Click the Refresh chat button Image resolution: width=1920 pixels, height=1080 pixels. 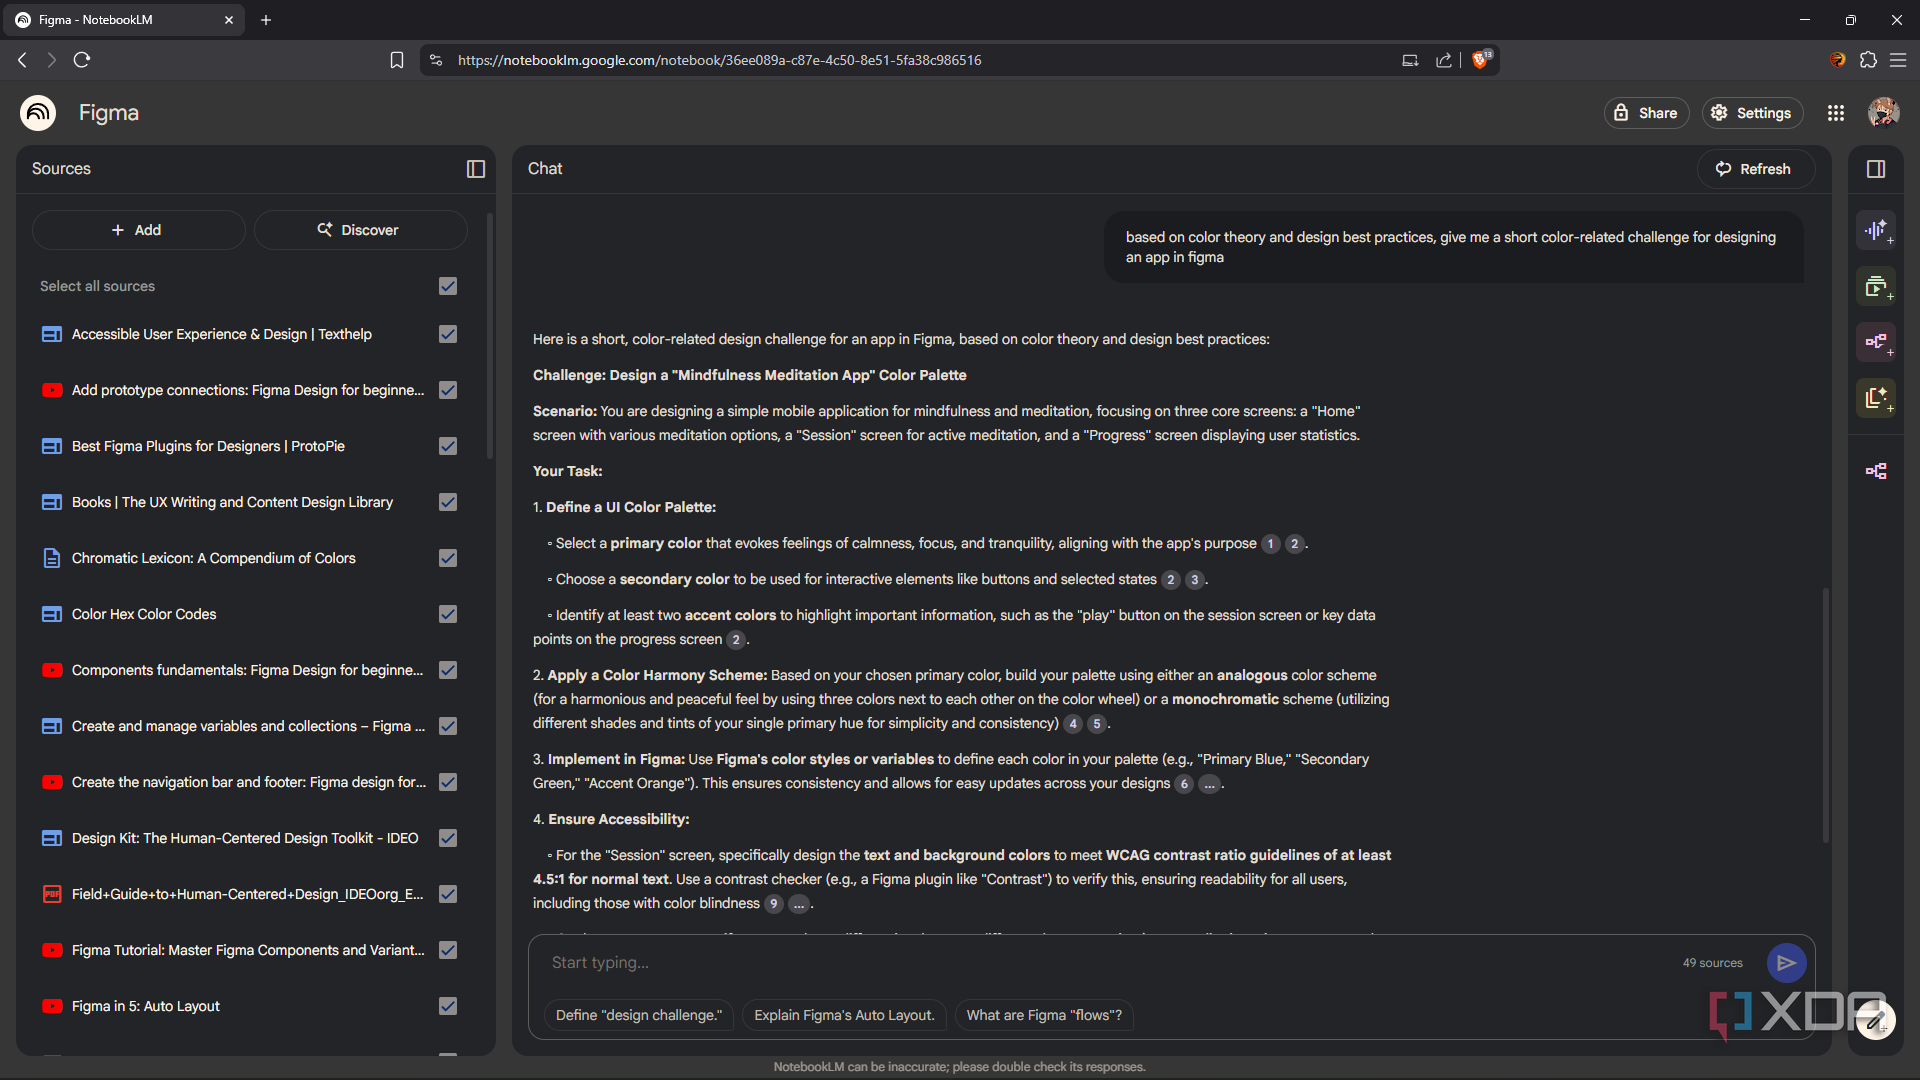pos(1755,169)
